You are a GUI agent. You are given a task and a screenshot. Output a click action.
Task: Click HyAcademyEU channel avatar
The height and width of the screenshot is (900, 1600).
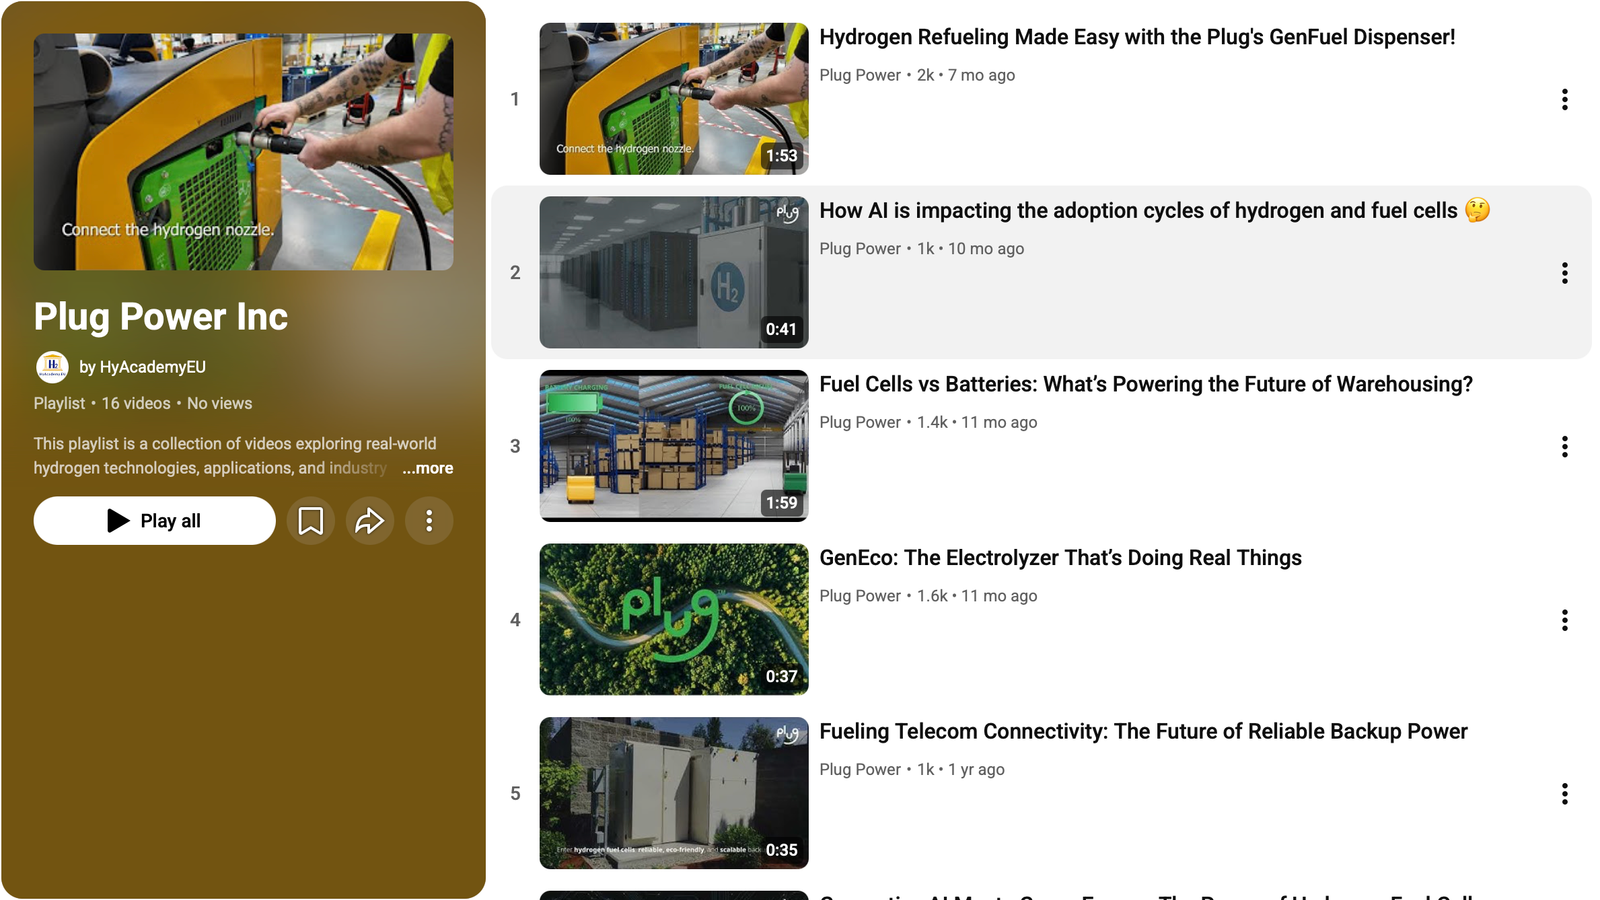click(52, 367)
